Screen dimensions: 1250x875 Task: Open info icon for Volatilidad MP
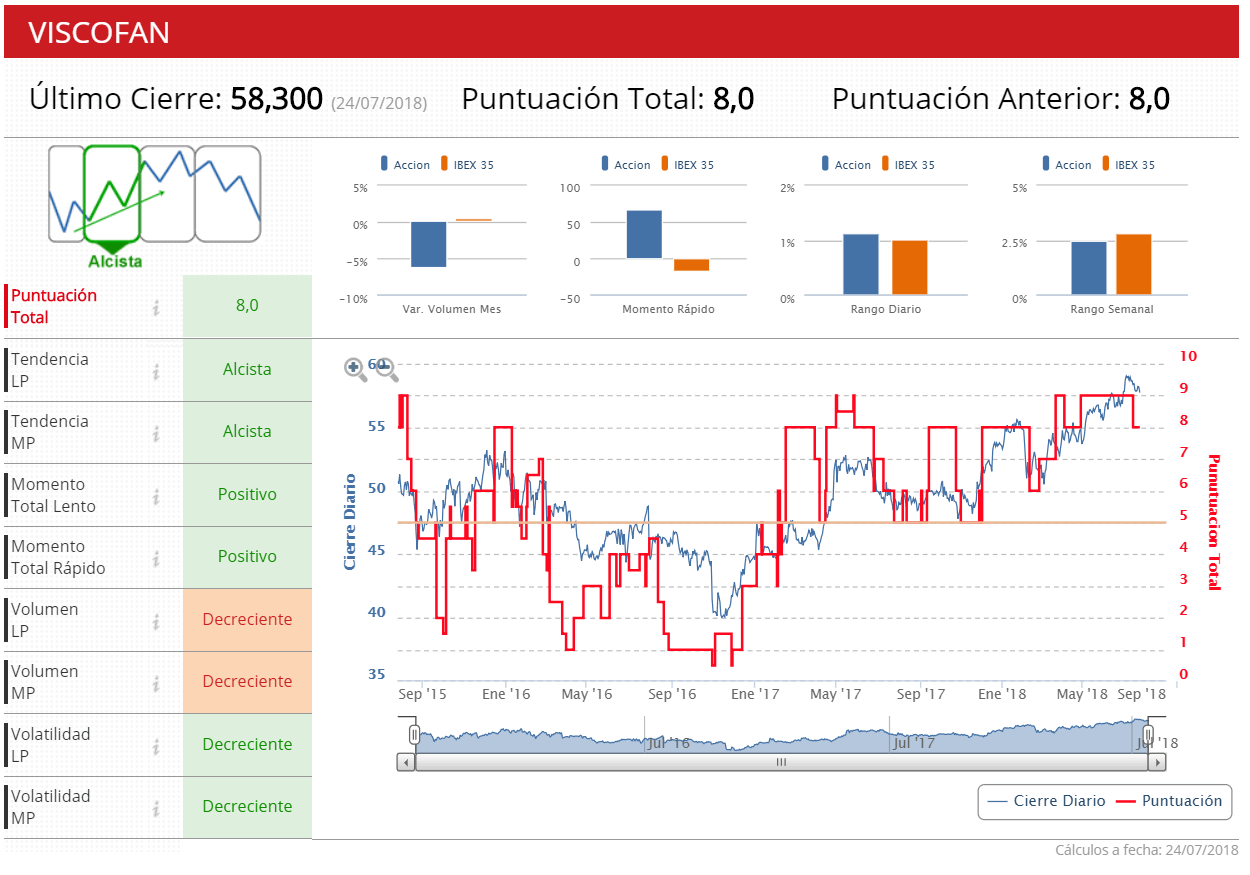click(156, 809)
